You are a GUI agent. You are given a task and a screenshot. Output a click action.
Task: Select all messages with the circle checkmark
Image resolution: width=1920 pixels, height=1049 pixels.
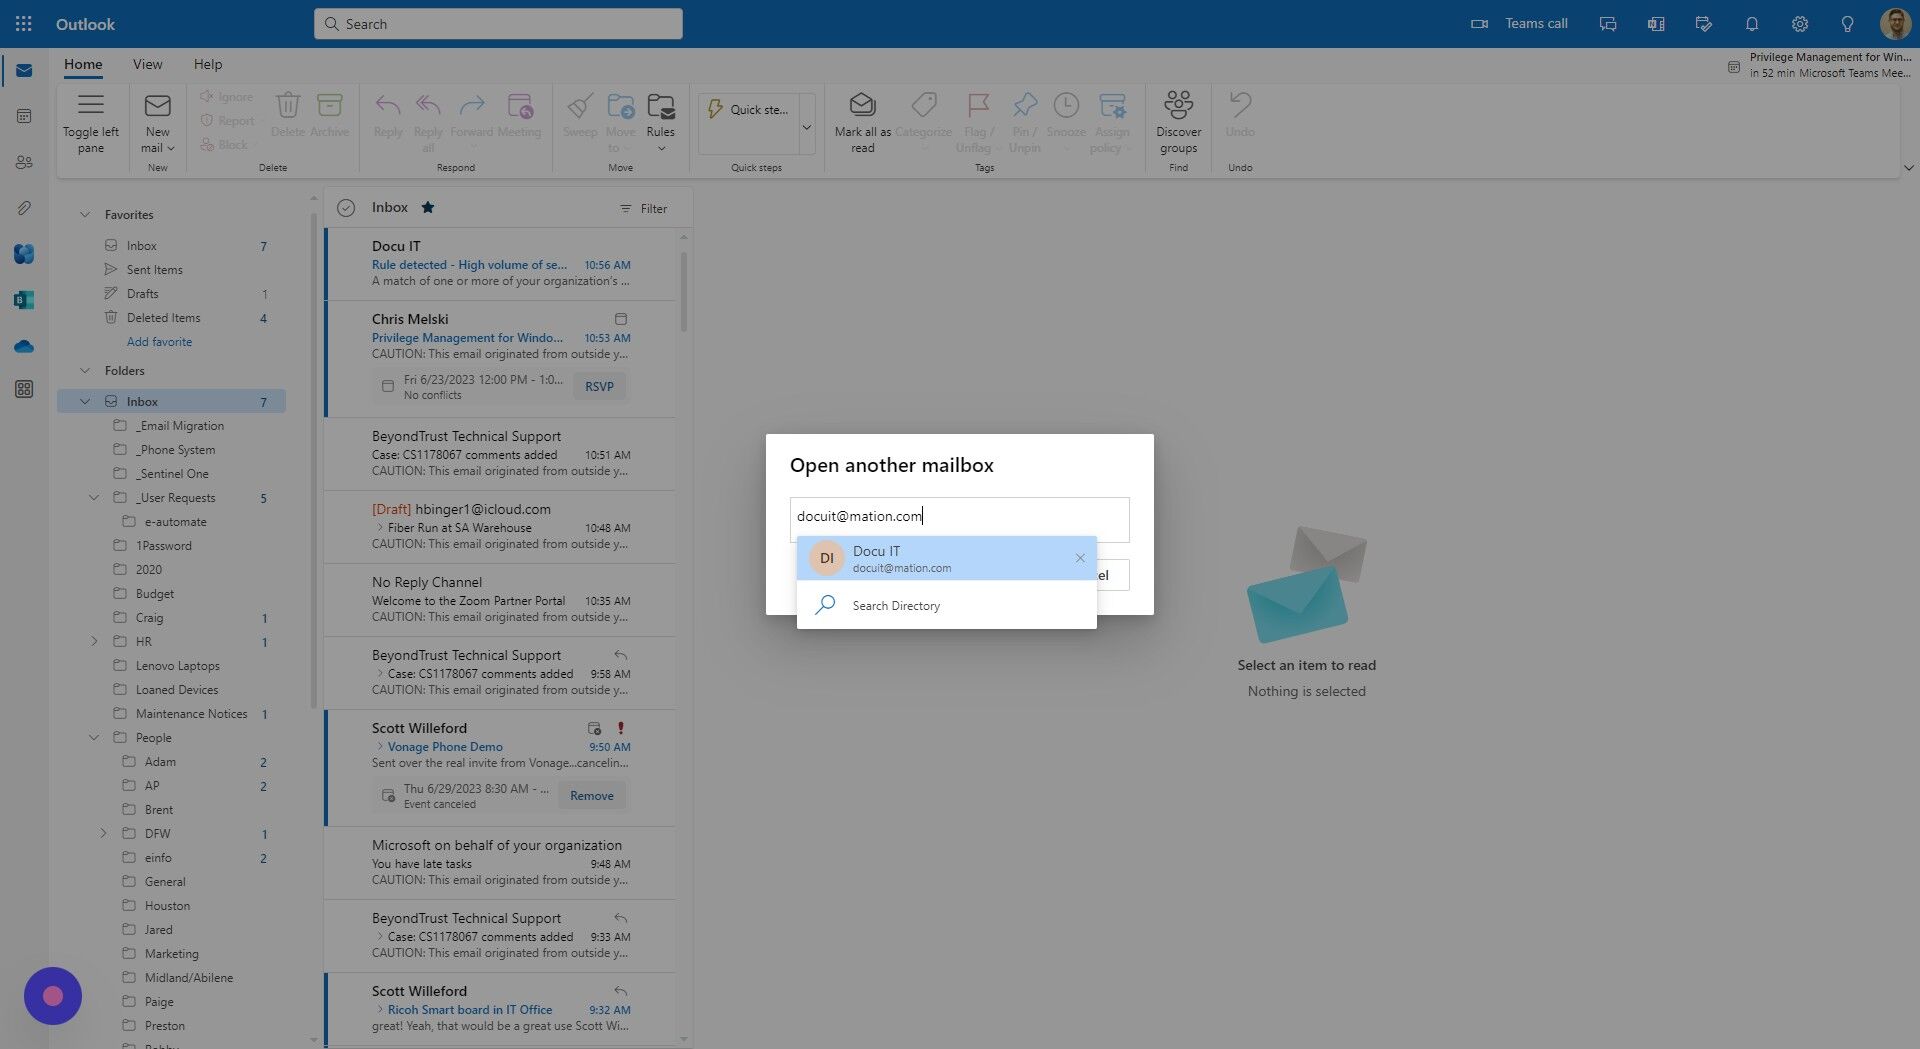(x=345, y=207)
